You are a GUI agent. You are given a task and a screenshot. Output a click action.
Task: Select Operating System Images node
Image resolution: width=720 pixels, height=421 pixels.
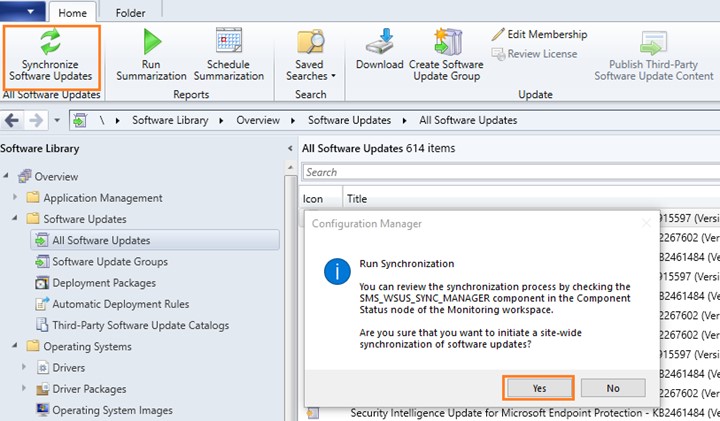click(x=112, y=410)
